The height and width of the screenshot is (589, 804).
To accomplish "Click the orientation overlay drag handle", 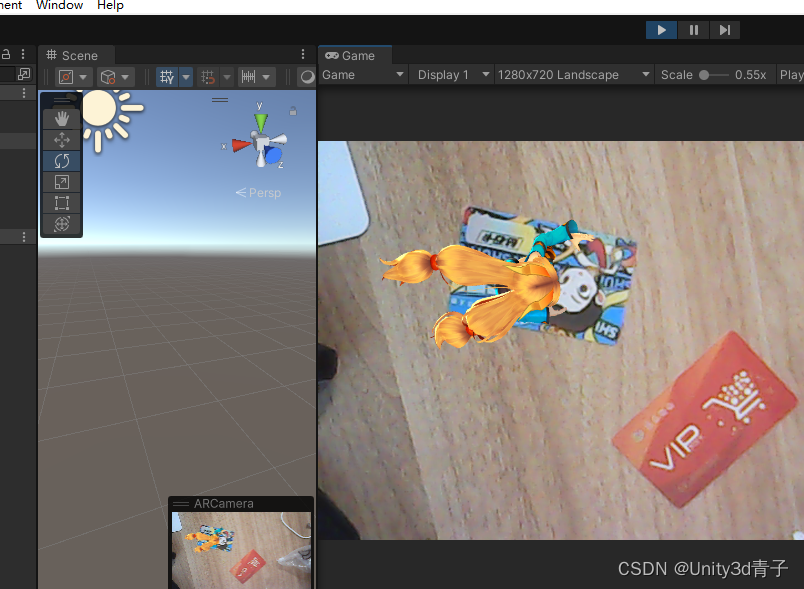I will pyautogui.click(x=220, y=100).
